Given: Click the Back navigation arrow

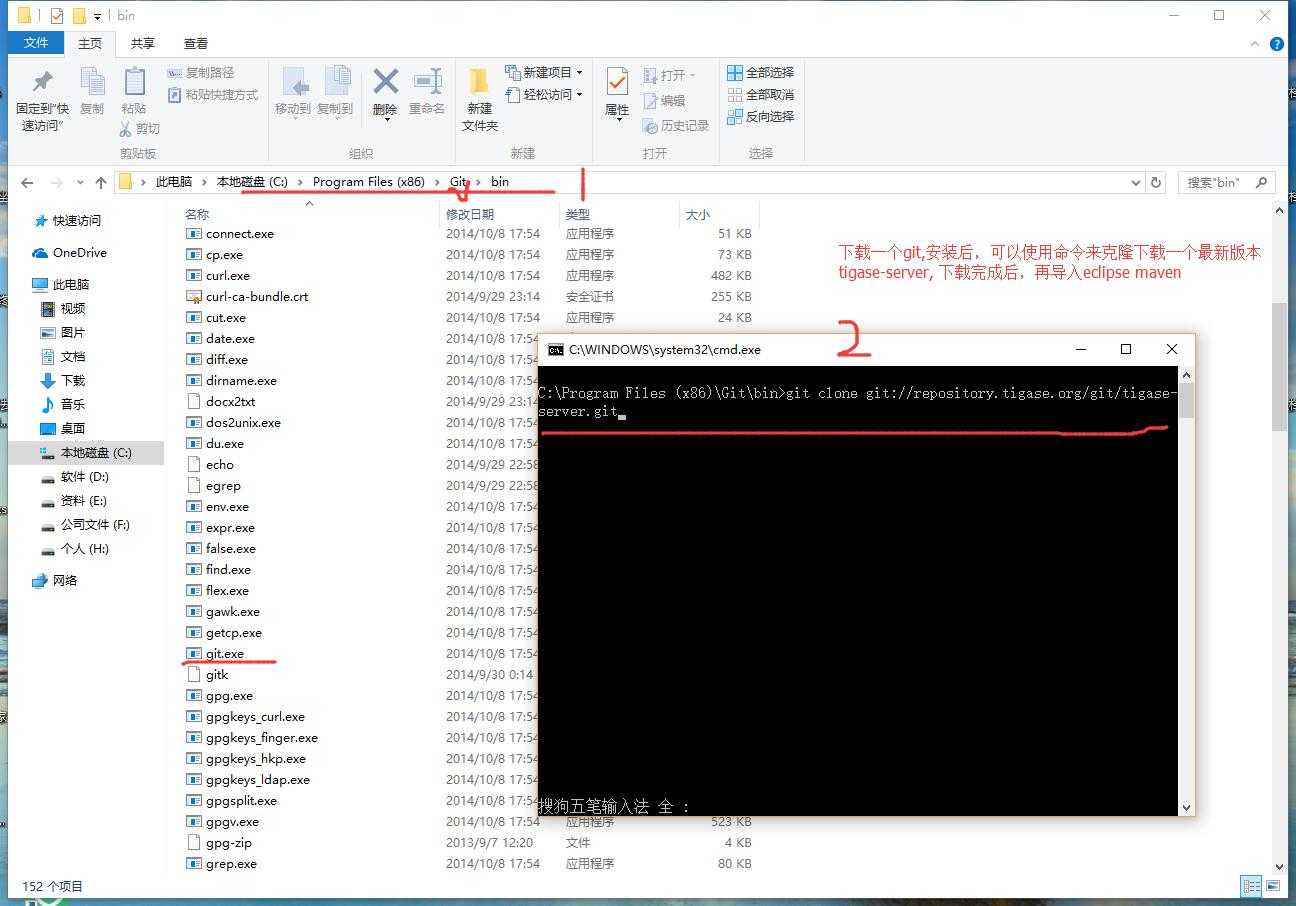Looking at the screenshot, I should (x=27, y=182).
